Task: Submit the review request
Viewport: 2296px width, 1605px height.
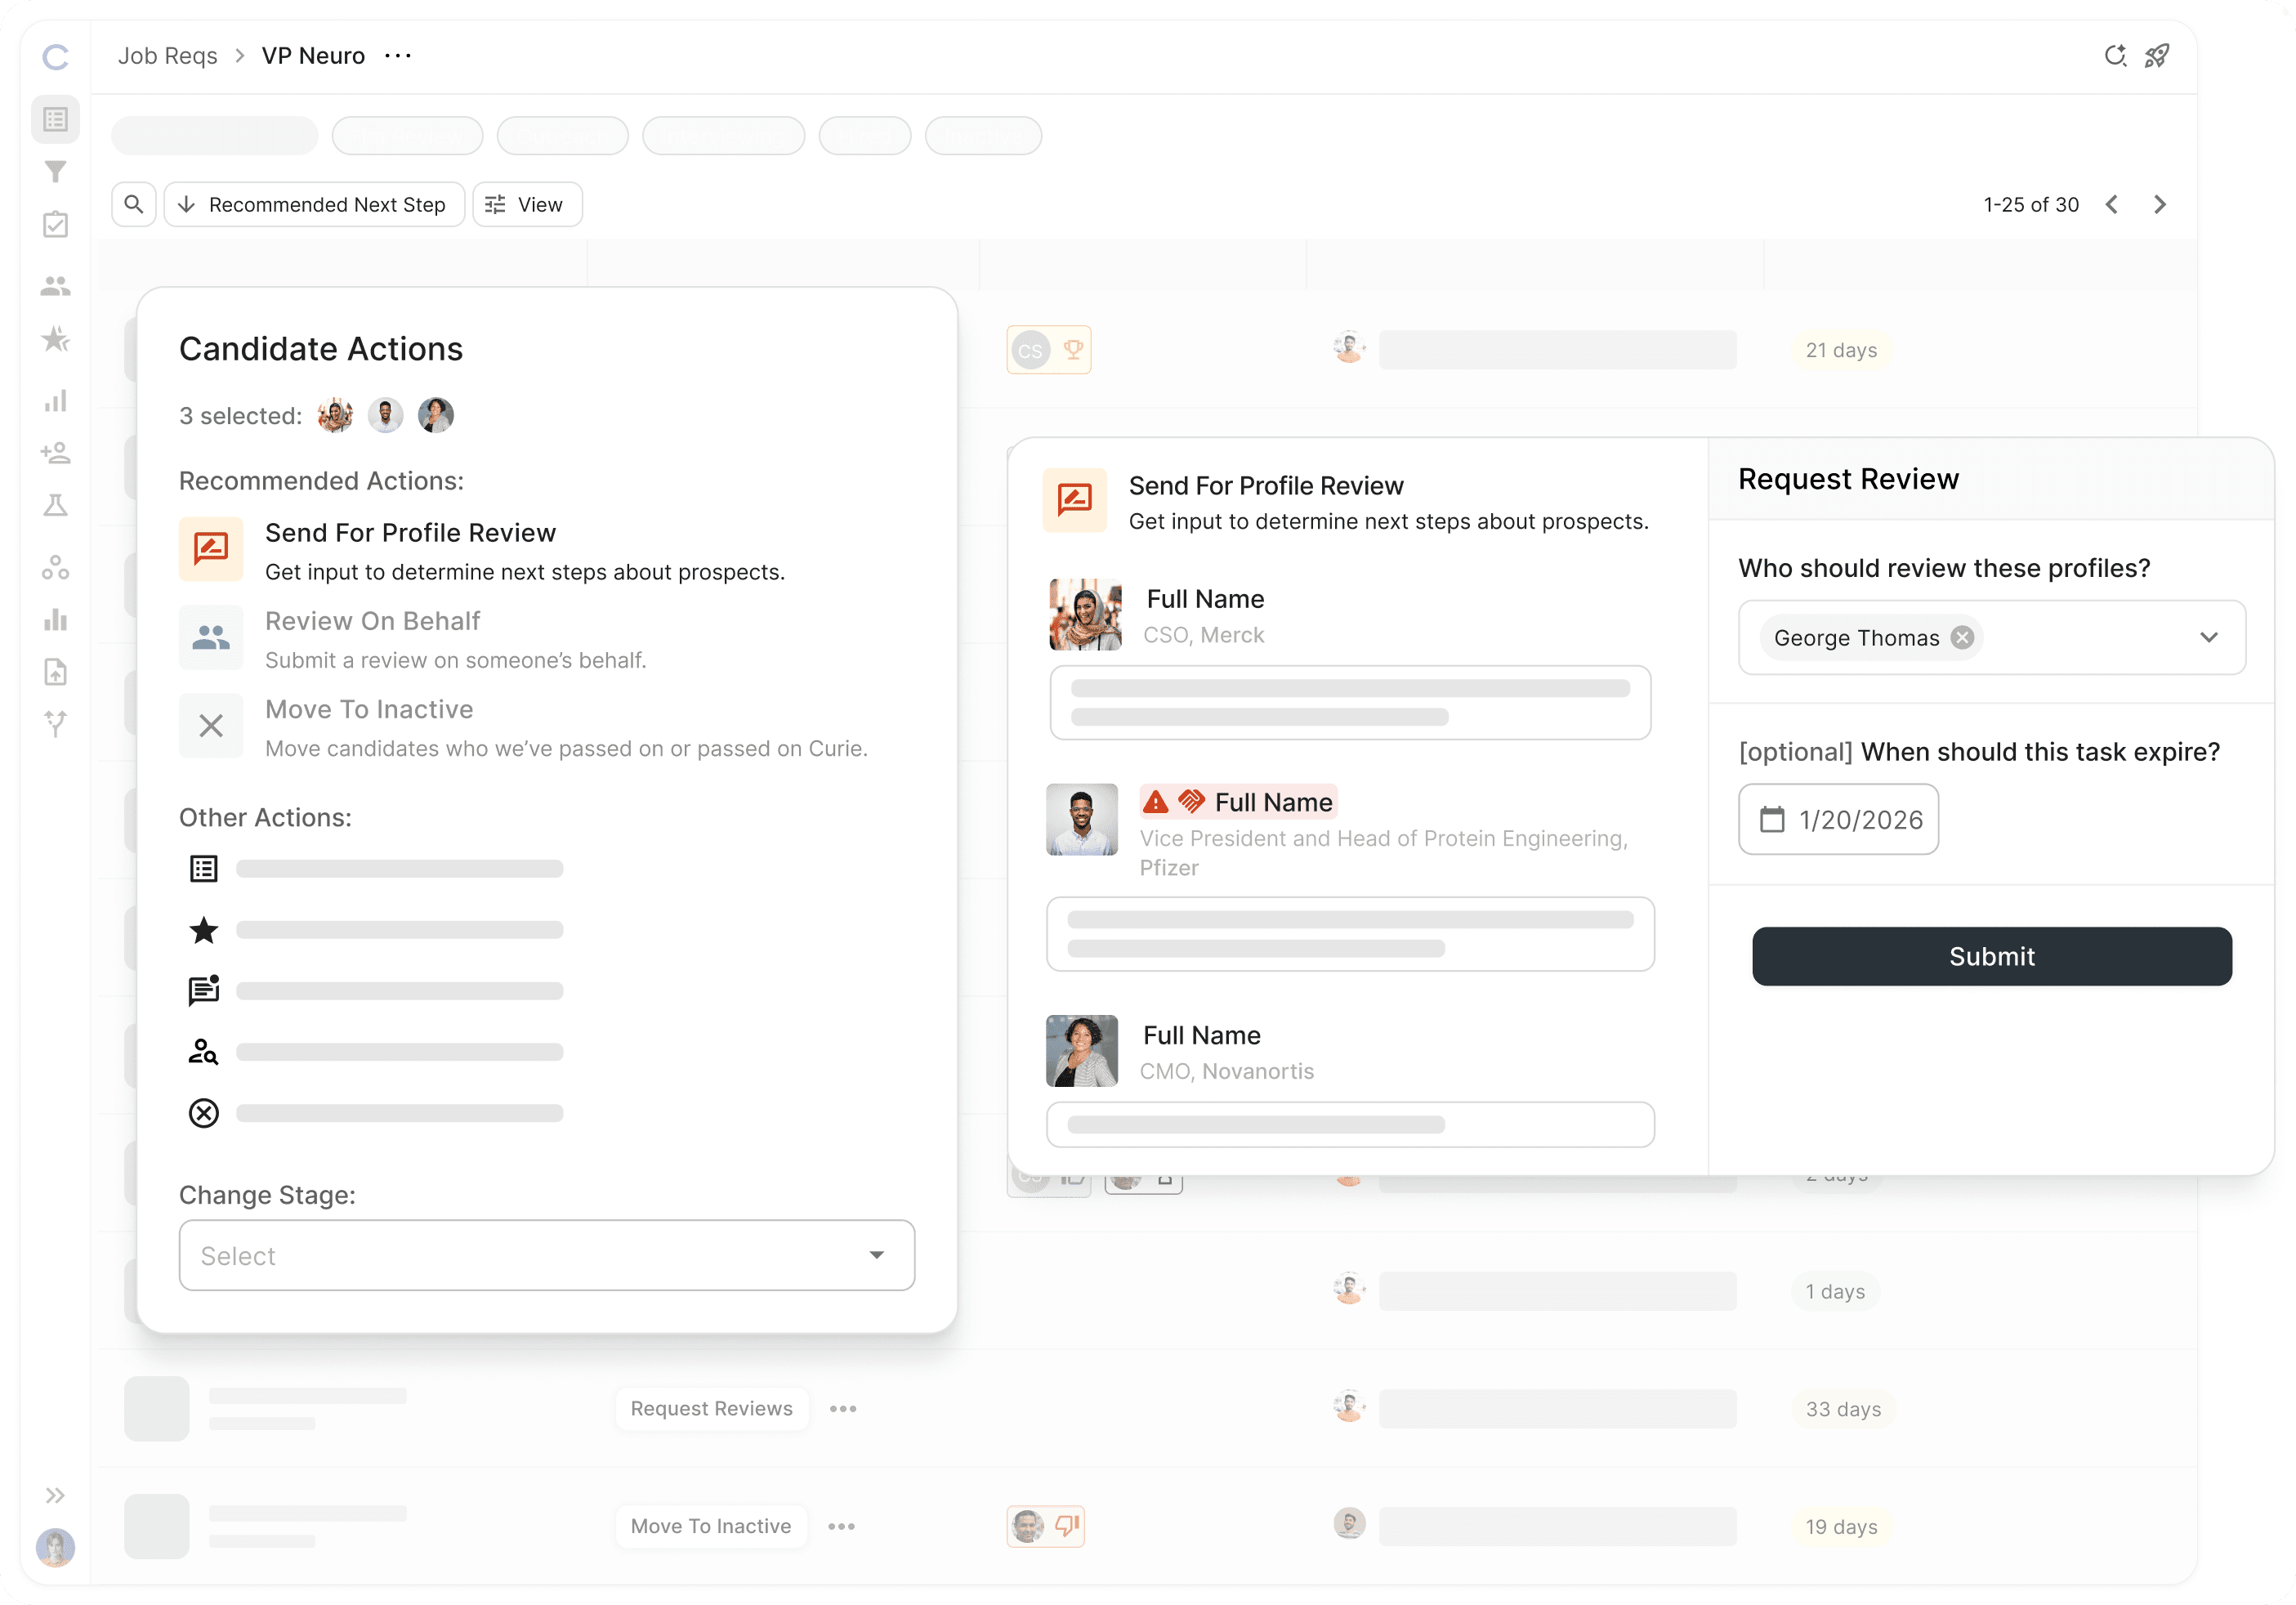Action: point(1991,956)
